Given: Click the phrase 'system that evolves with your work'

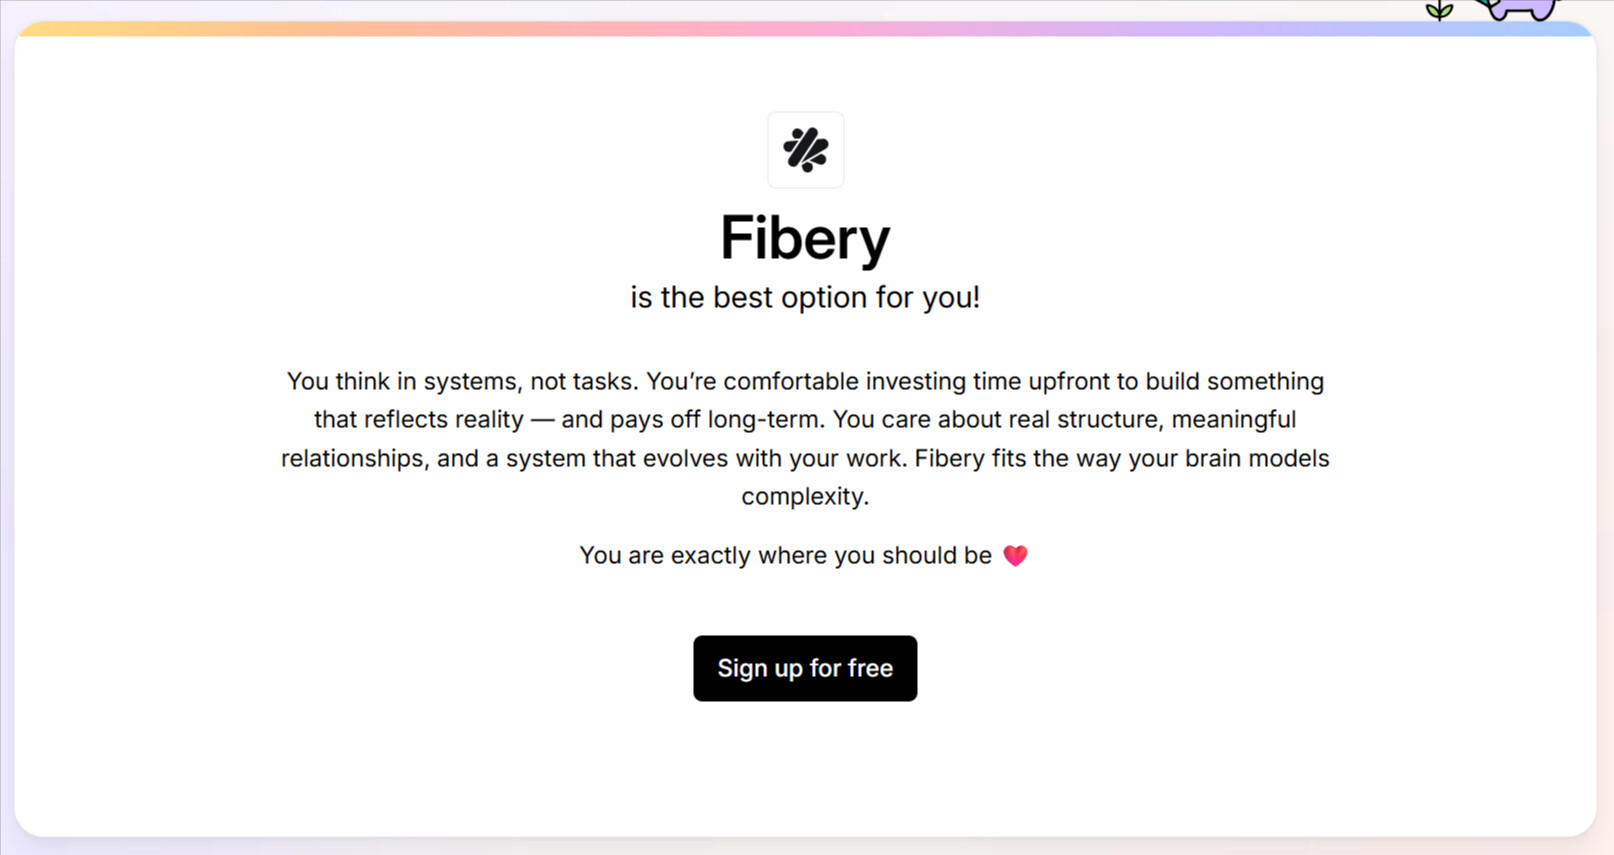Looking at the screenshot, I should [x=706, y=459].
